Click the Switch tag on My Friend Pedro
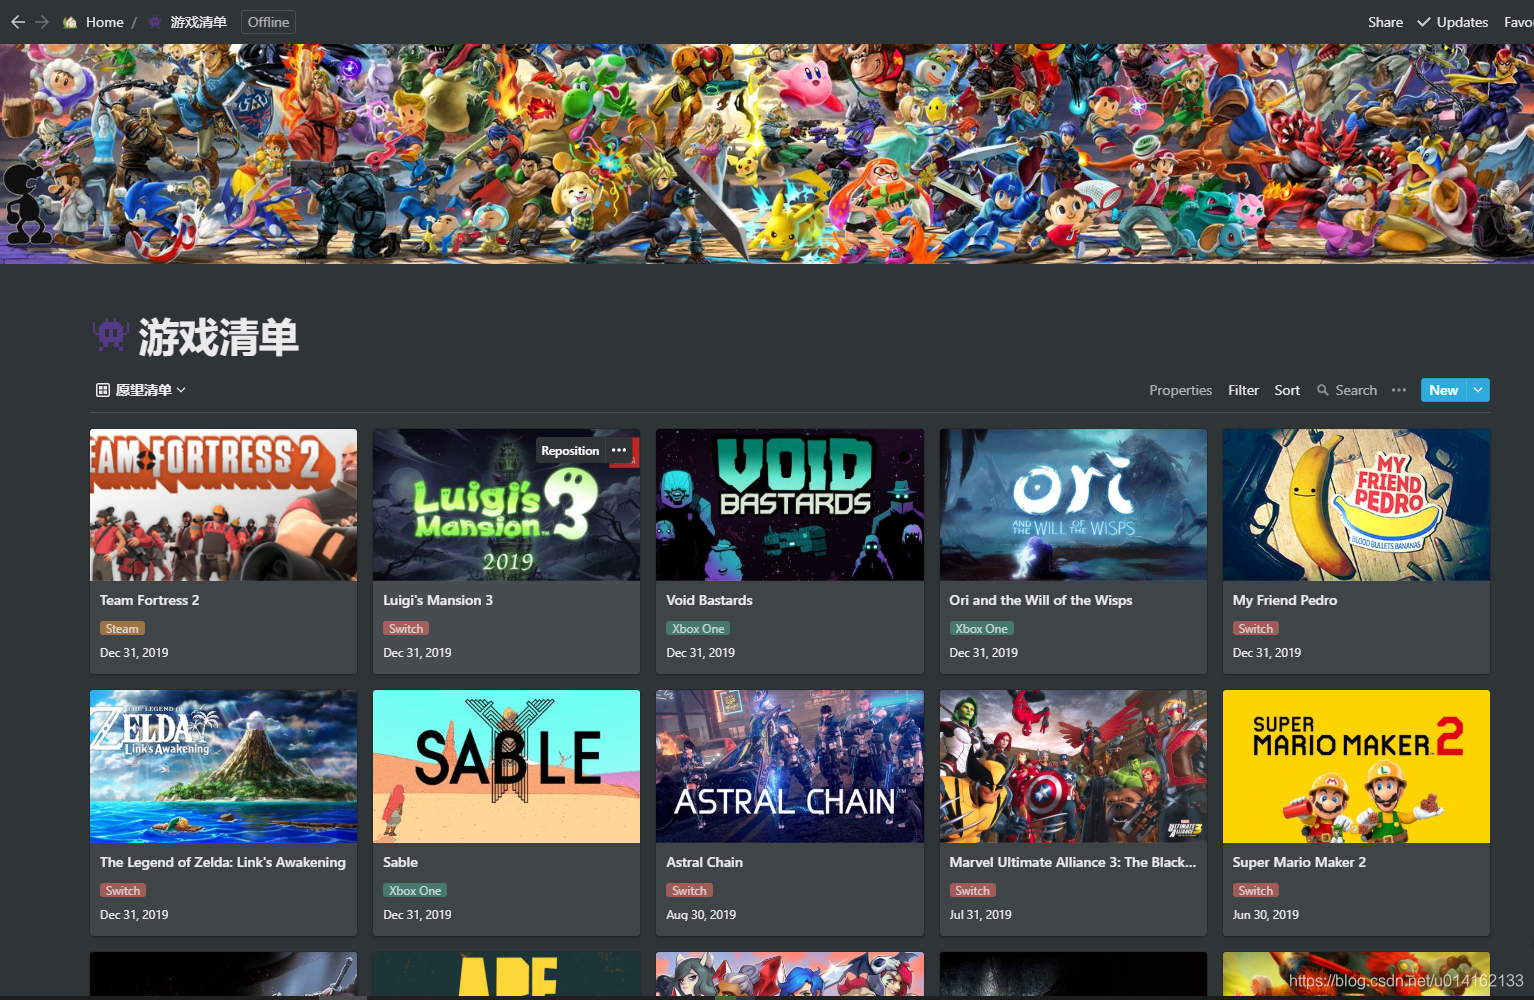Viewport: 1534px width, 1000px height. click(x=1255, y=629)
